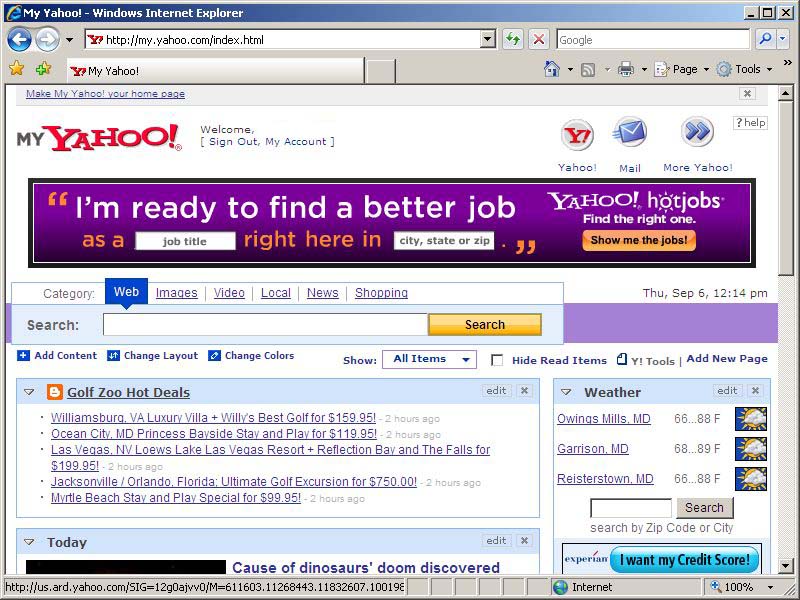This screenshot has height=600, width=800.
Task: Click the Add Content plus icon
Action: 23,356
